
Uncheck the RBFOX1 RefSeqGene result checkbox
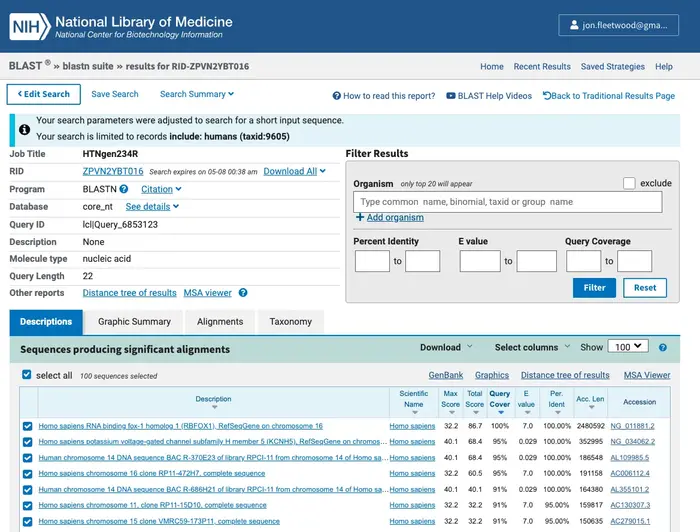tap(27, 426)
